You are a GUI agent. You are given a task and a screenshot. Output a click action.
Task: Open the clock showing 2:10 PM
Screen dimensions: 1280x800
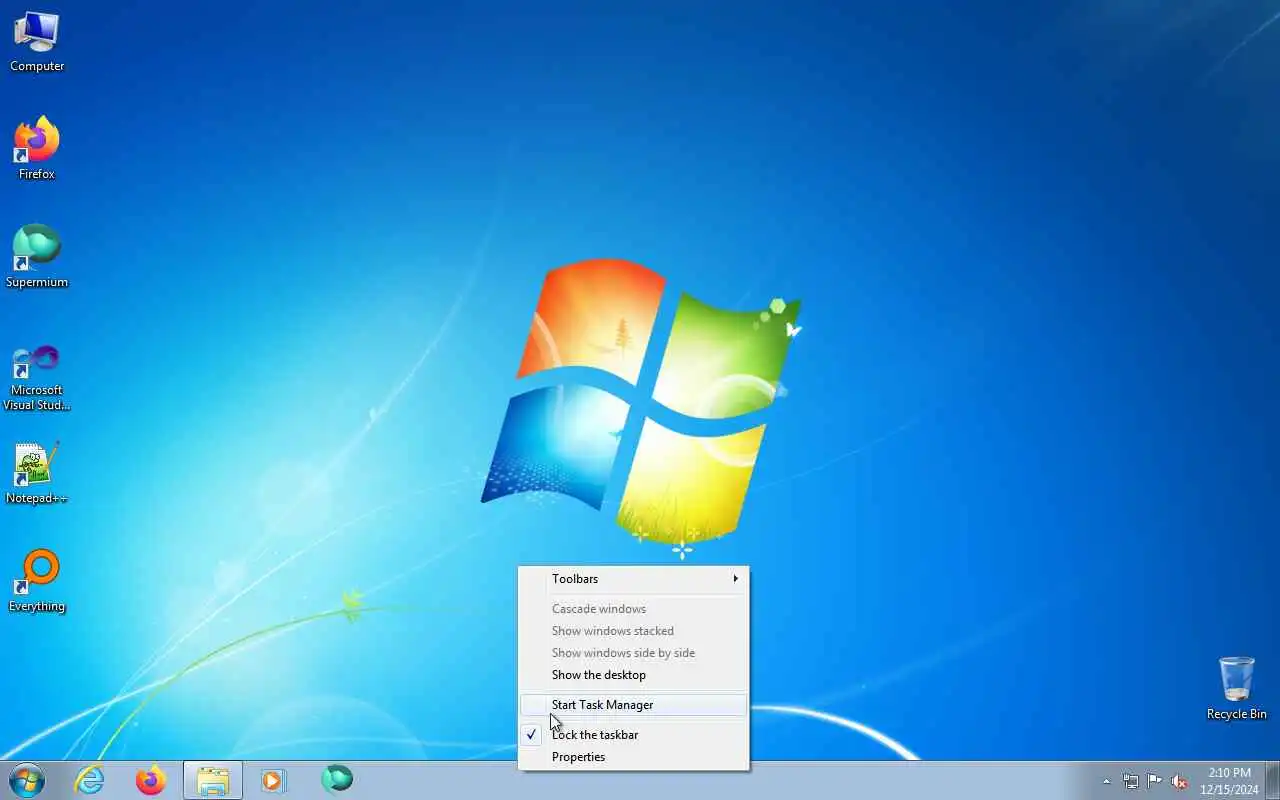(x=1229, y=780)
